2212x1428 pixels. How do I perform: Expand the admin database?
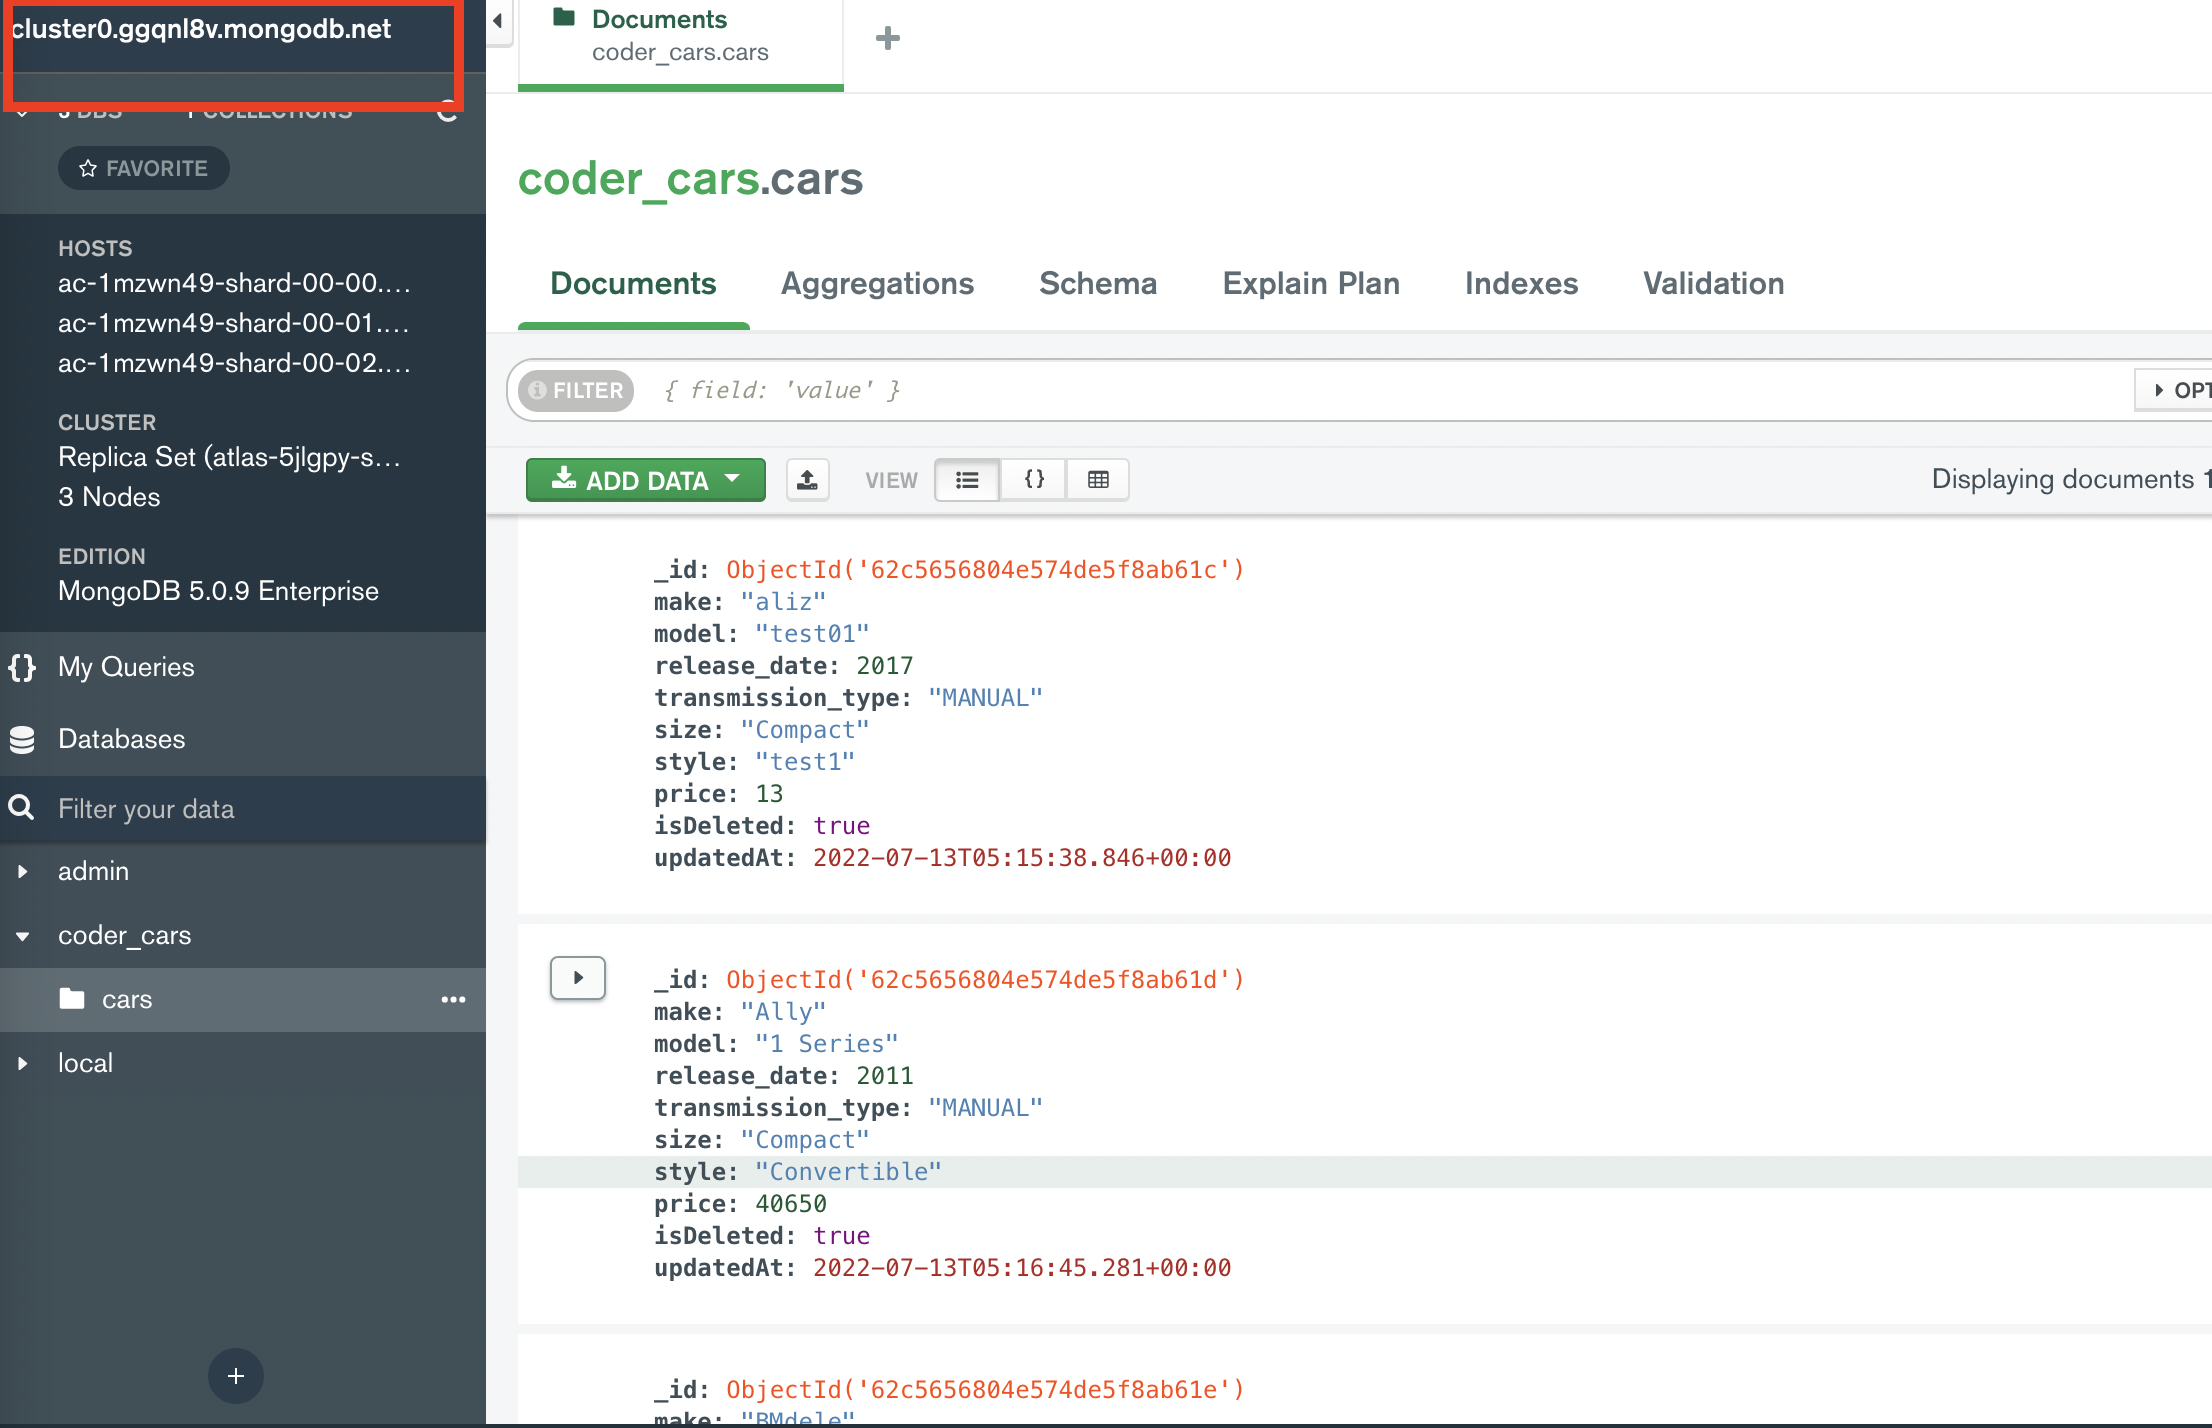(x=22, y=871)
